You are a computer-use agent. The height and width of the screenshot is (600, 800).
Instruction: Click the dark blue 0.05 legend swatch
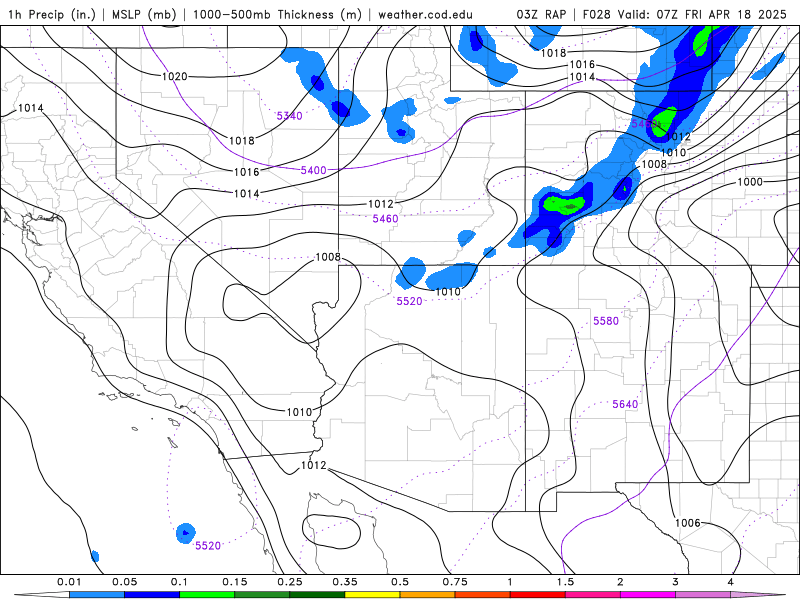click(152, 595)
